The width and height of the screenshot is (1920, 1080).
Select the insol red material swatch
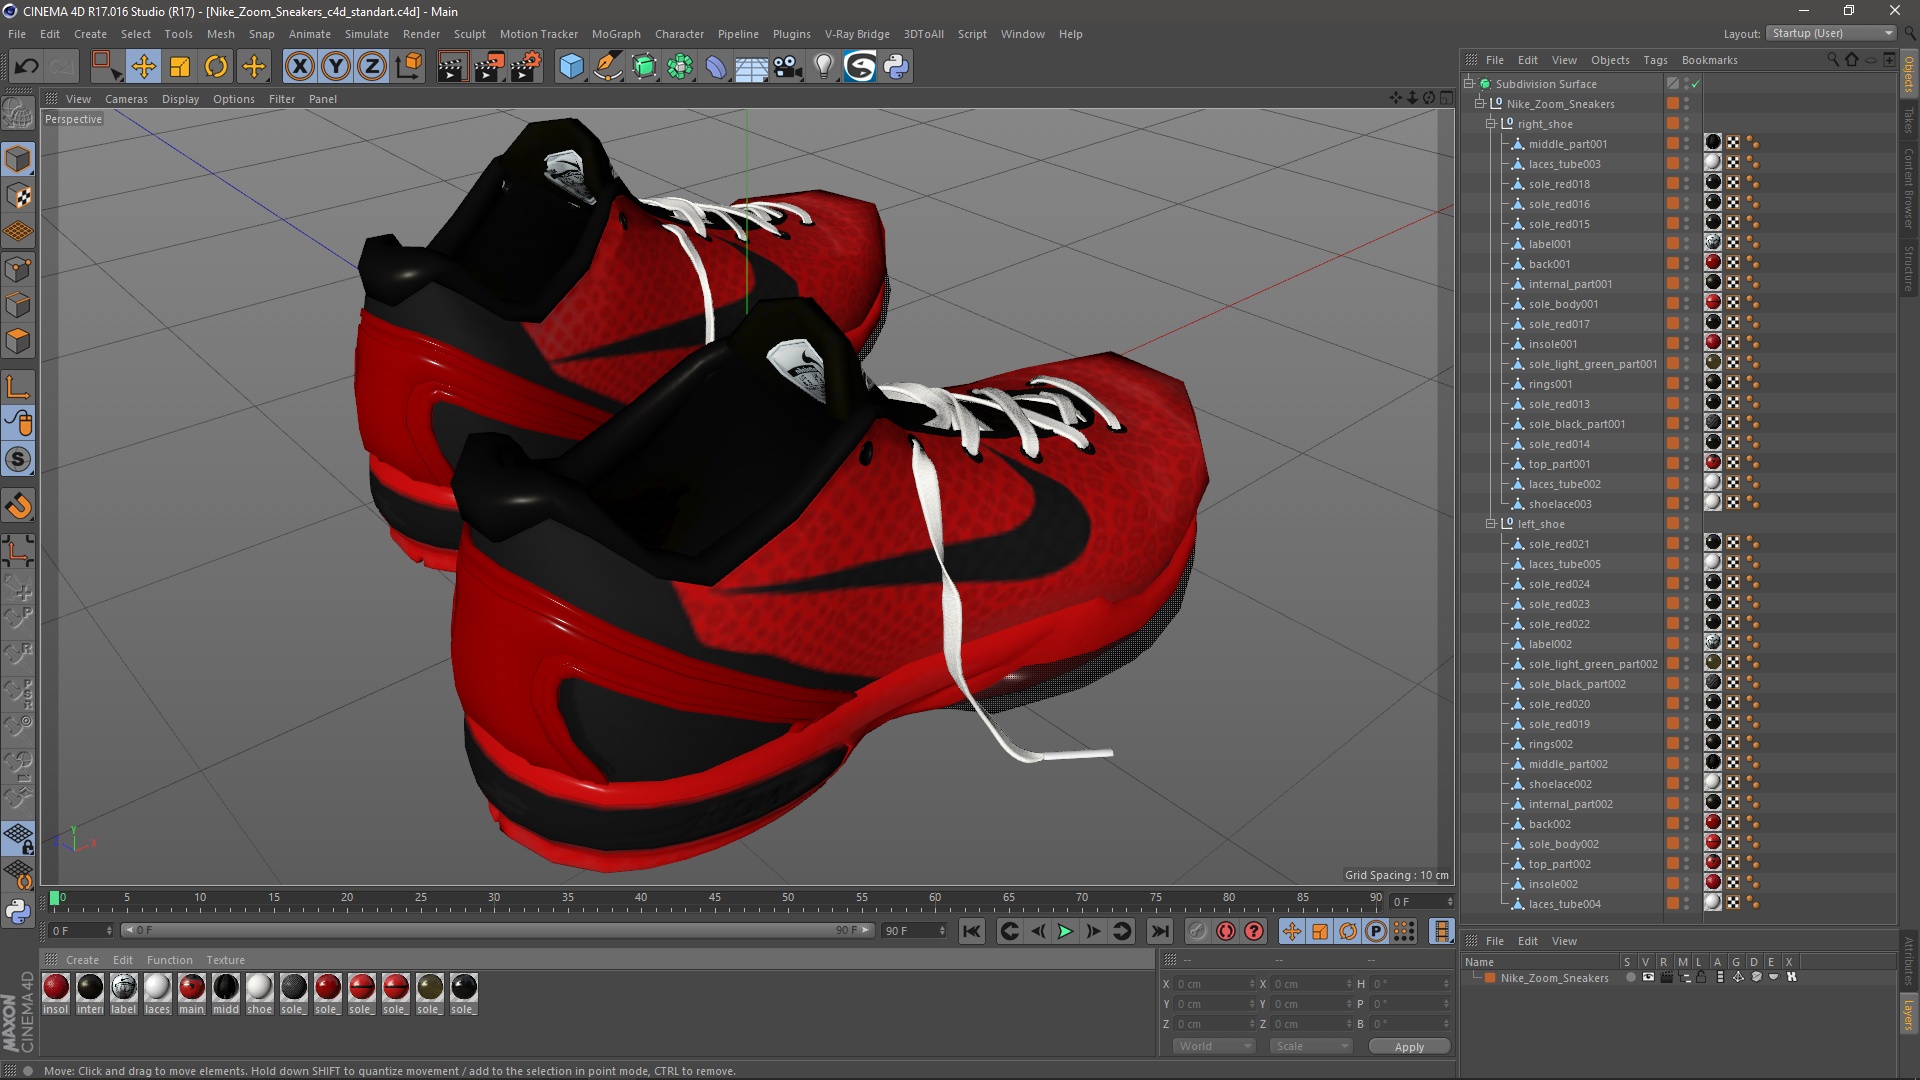pyautogui.click(x=56, y=988)
